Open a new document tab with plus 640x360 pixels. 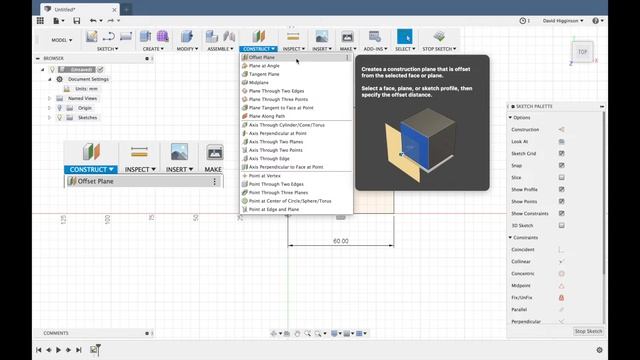pyautogui.click(x=126, y=9)
